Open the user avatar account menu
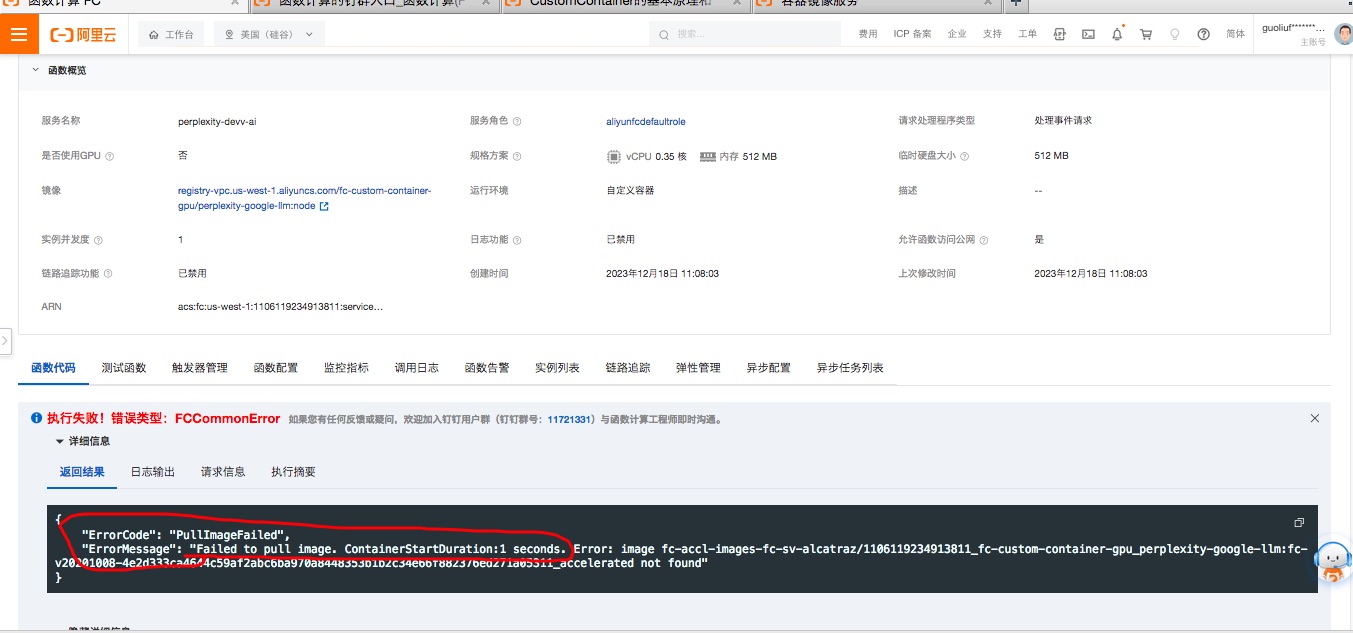The image size is (1353, 633). (1343, 35)
